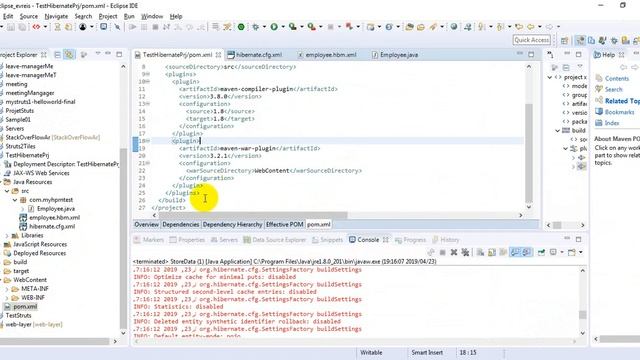Open the Project menu
Viewport: 640px width, 360px height.
[x=108, y=16]
